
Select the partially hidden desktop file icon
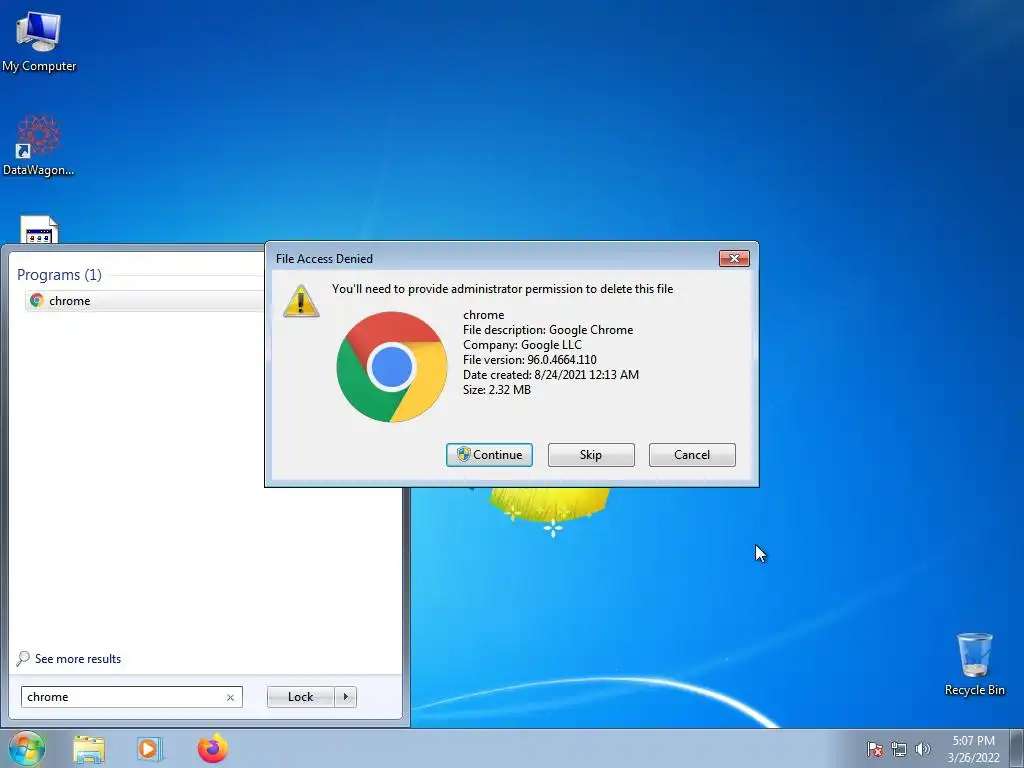click(39, 230)
